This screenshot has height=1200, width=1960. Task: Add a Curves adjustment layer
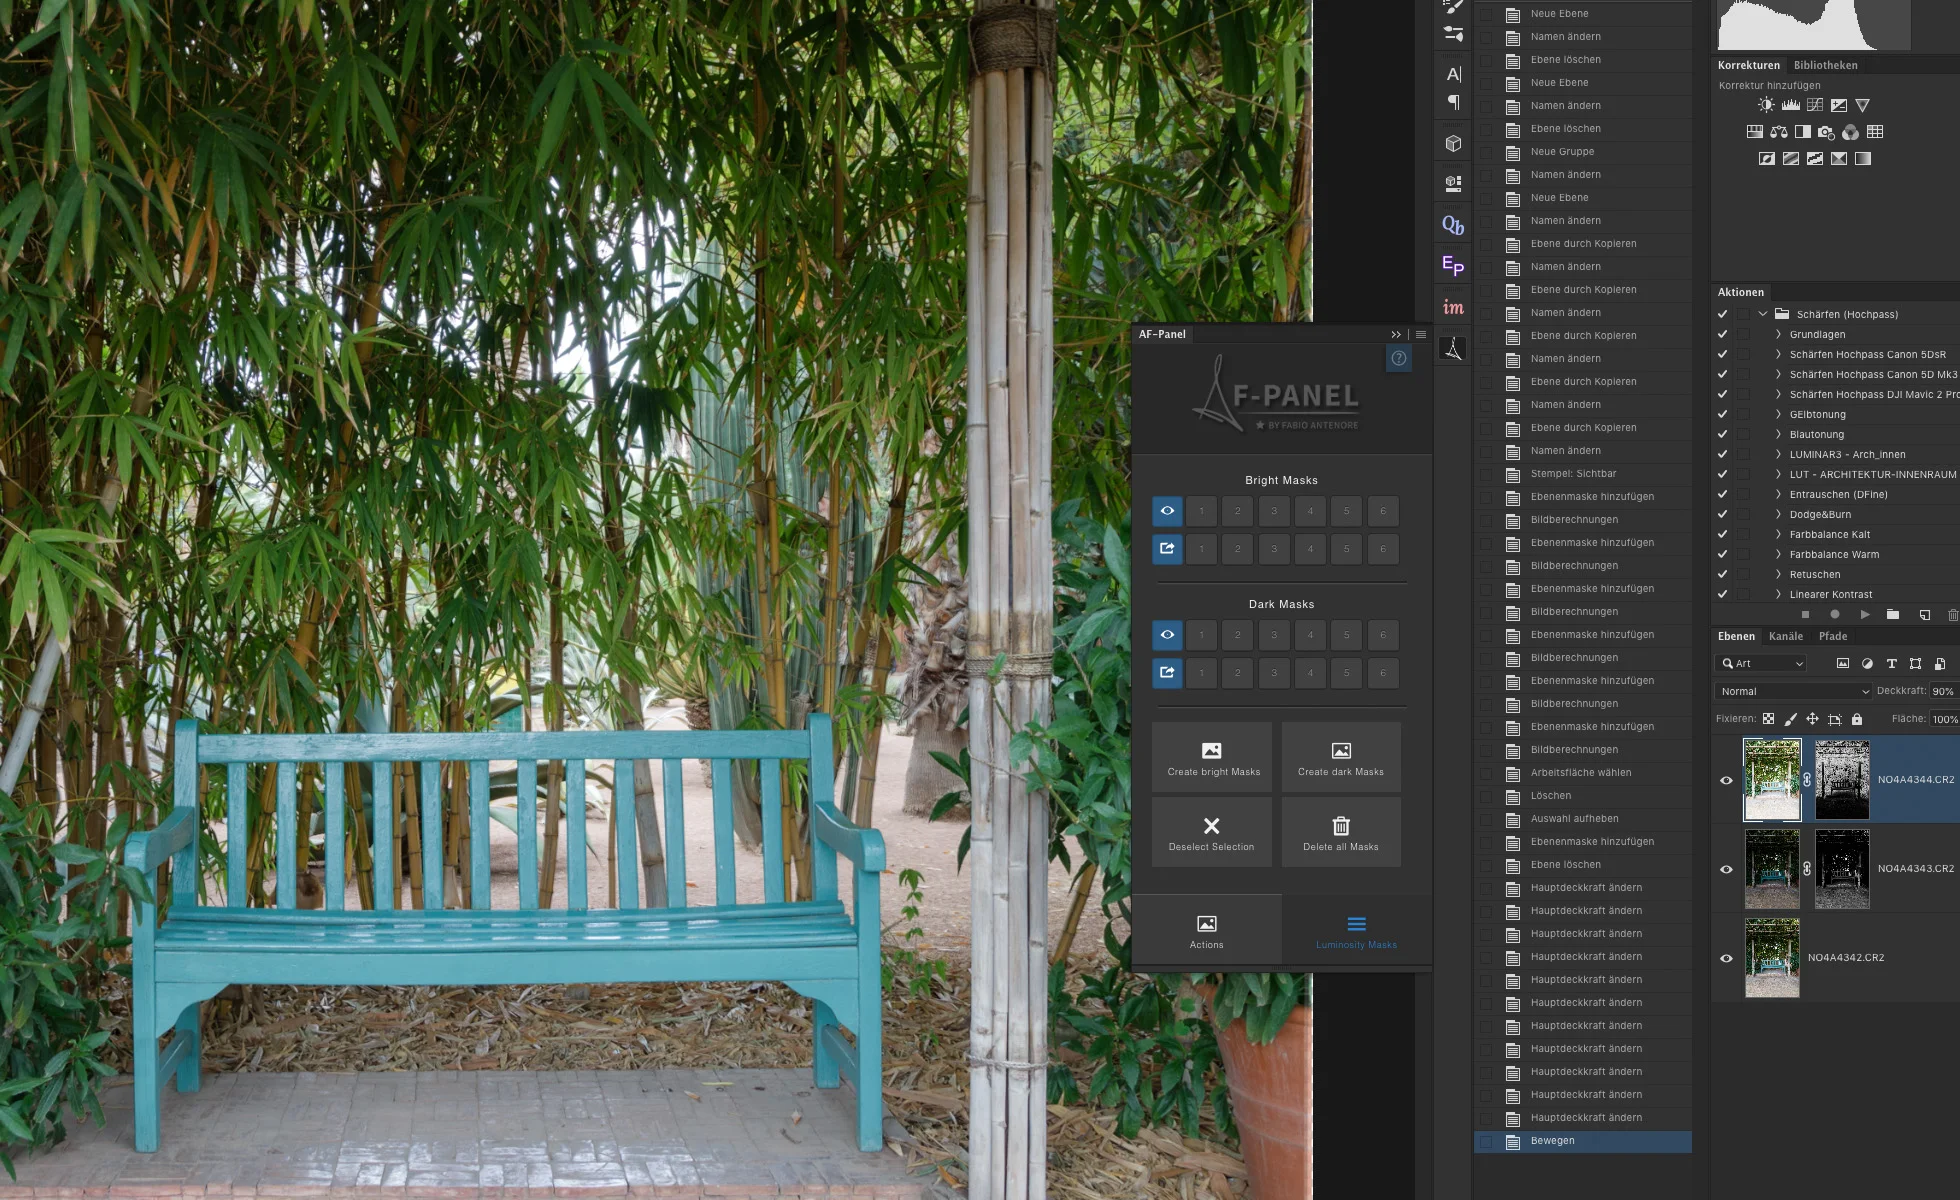(x=1815, y=105)
